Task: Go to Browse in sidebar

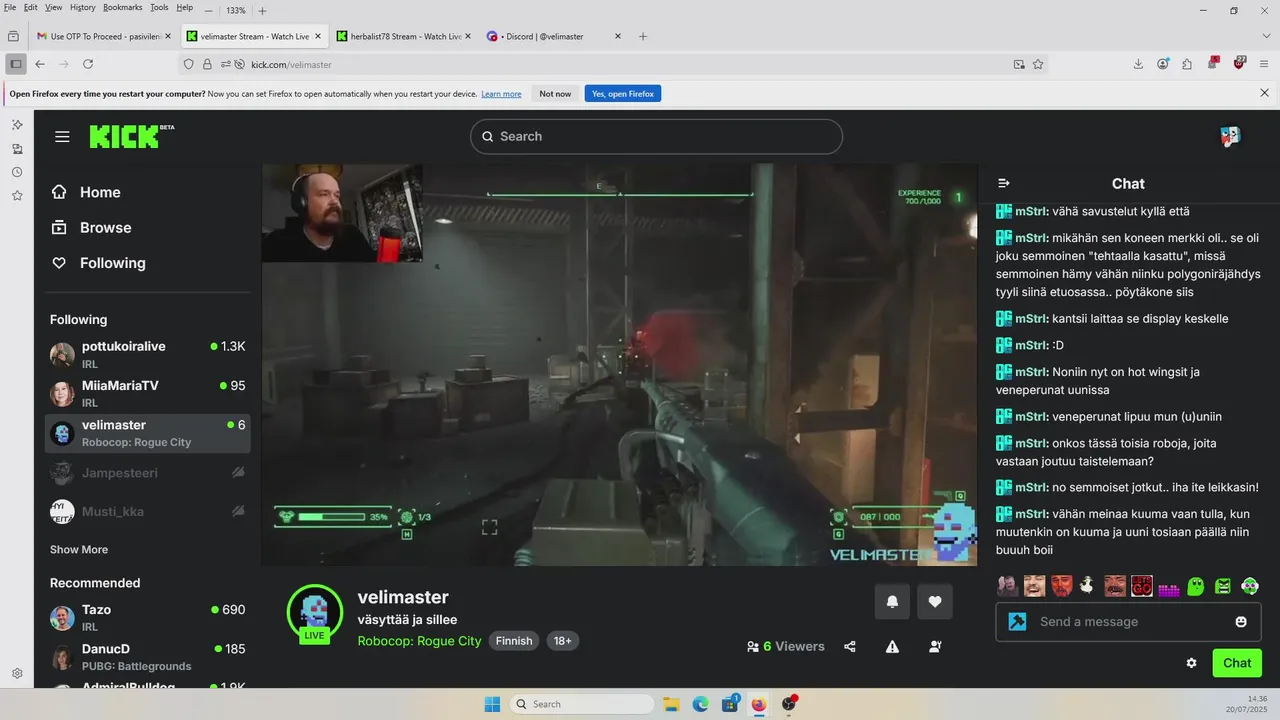Action: tap(105, 227)
